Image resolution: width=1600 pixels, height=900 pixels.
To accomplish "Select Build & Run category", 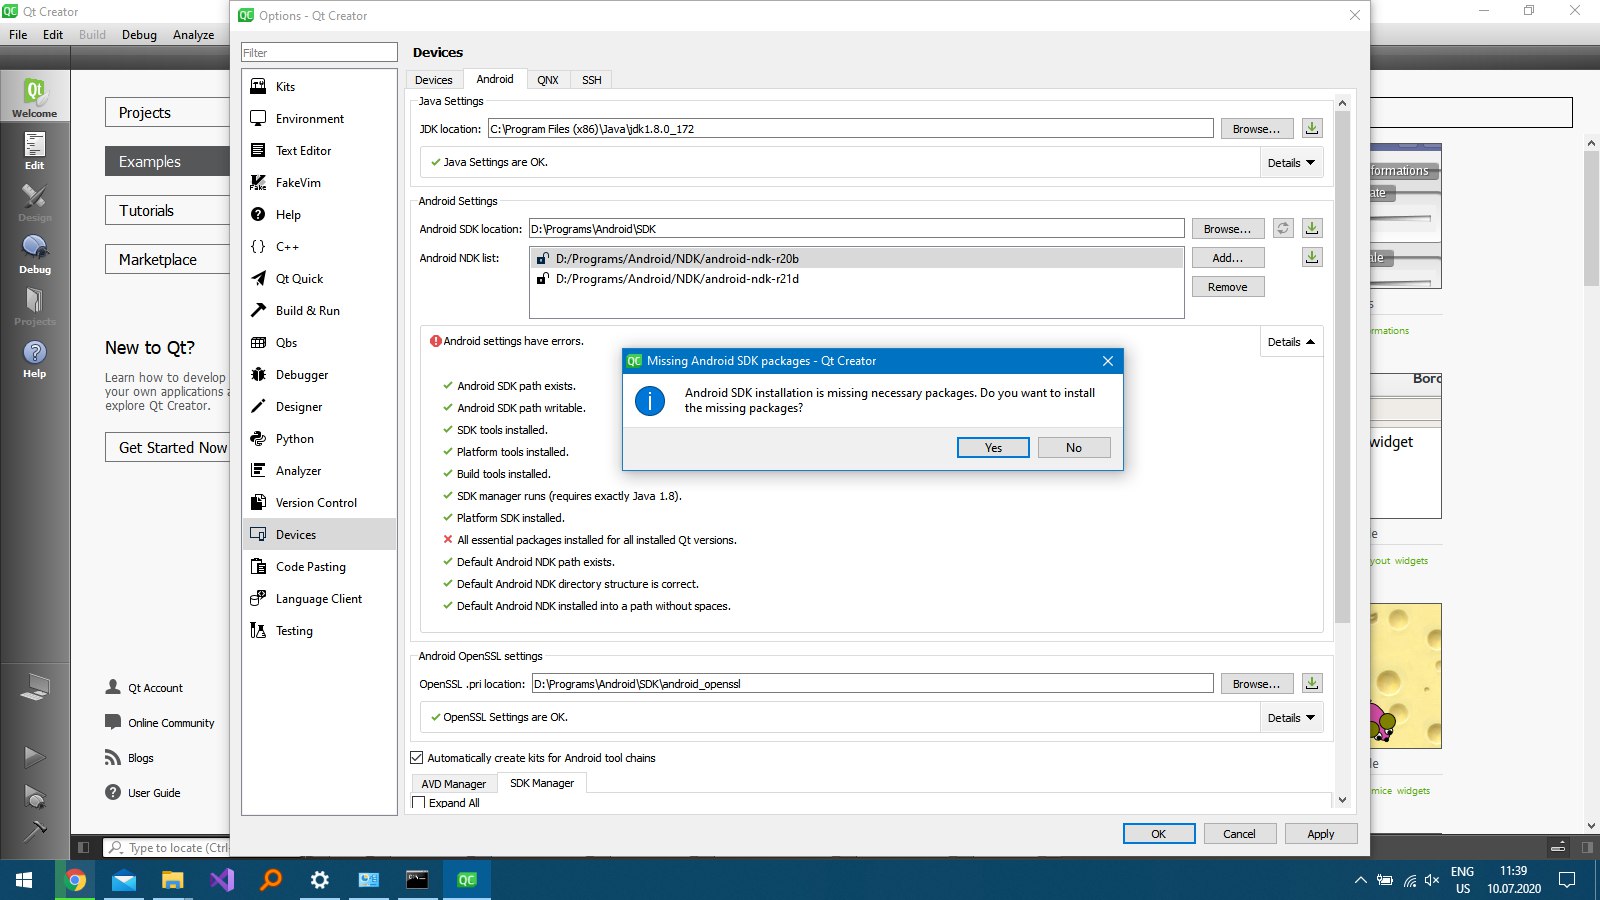I will click(x=319, y=311).
